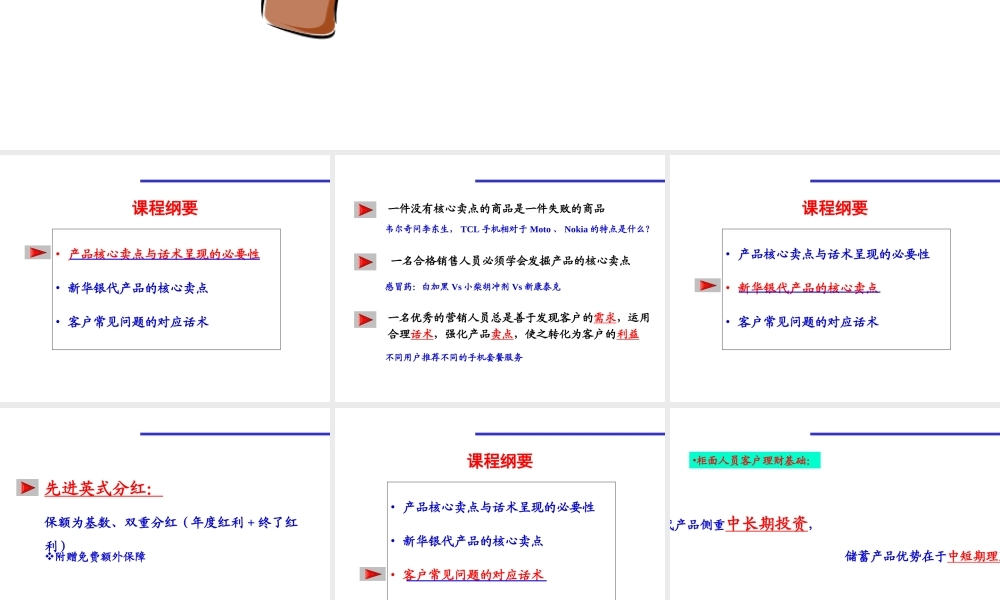Click the 课程纲要 title above red 客户常见问题 item
The width and height of the screenshot is (1000, 600).
(500, 461)
